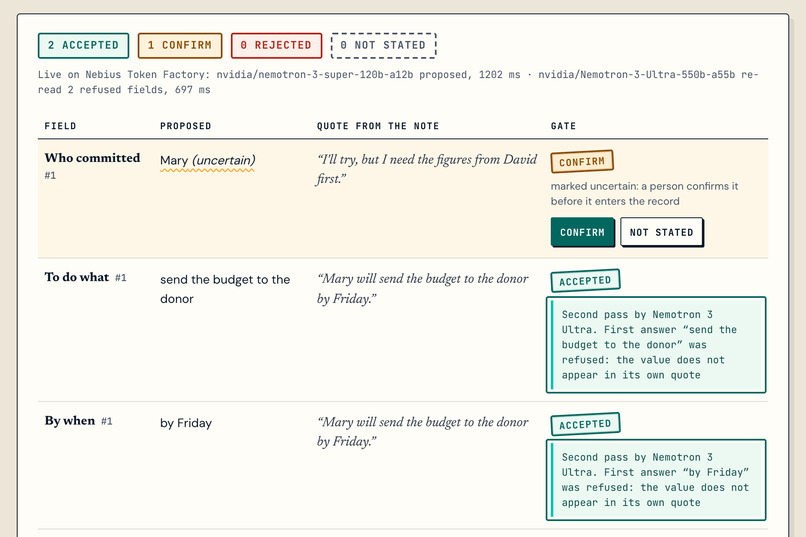The width and height of the screenshot is (806, 537).
Task: Click the proposed value 'by Friday'
Action: coord(186,423)
